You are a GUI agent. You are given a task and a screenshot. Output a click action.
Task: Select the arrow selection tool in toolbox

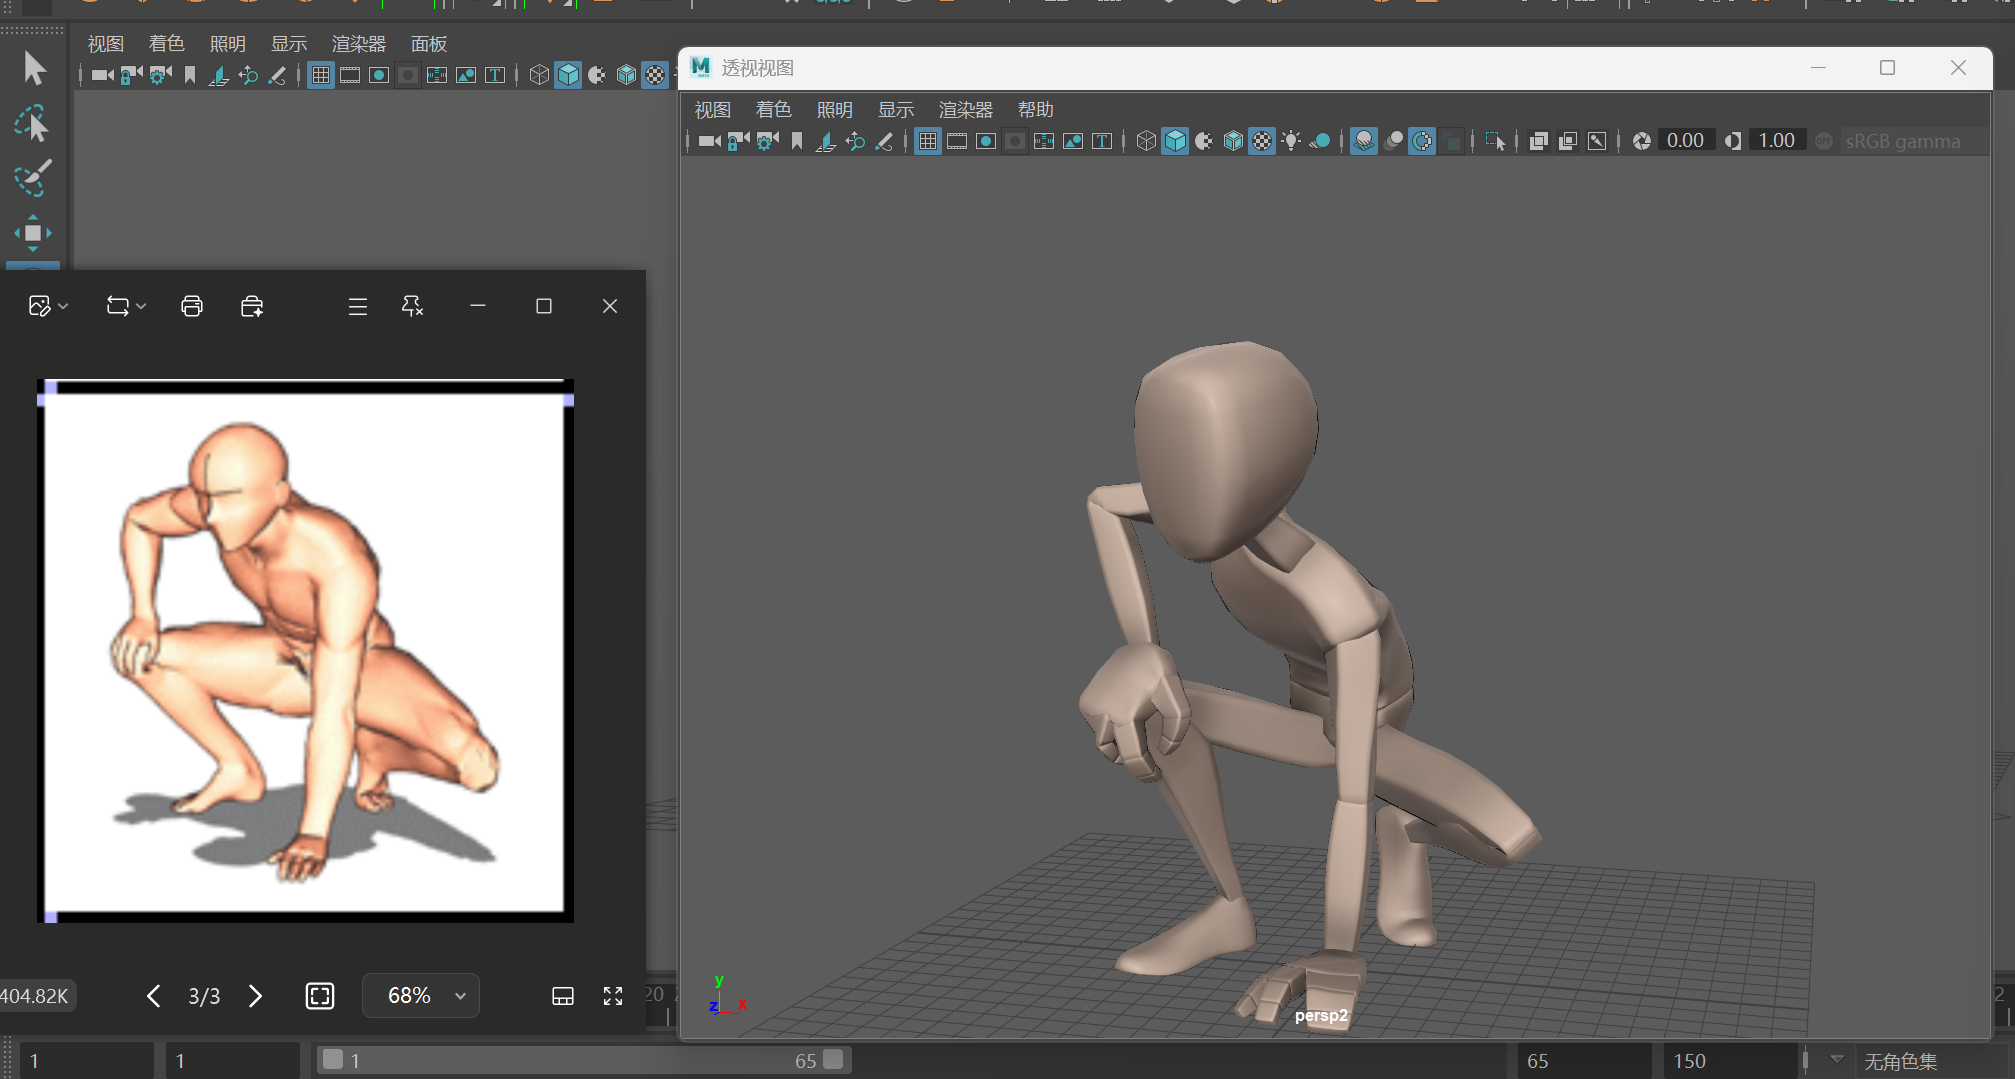click(x=34, y=69)
